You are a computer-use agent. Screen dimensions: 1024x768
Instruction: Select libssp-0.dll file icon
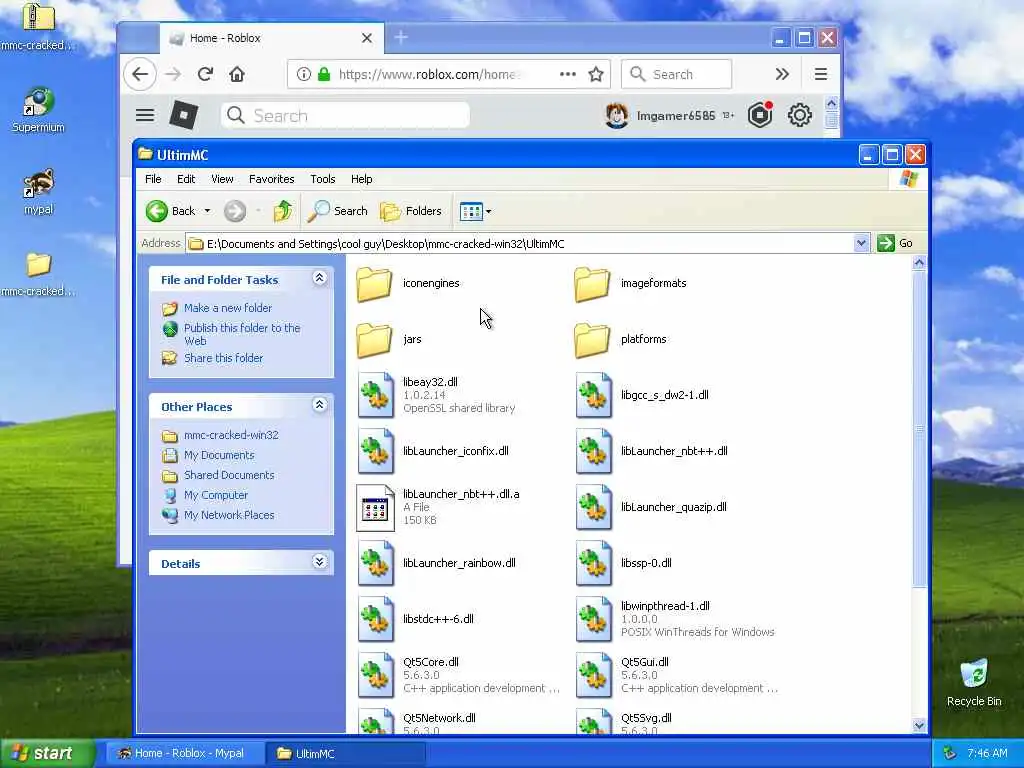tap(594, 564)
